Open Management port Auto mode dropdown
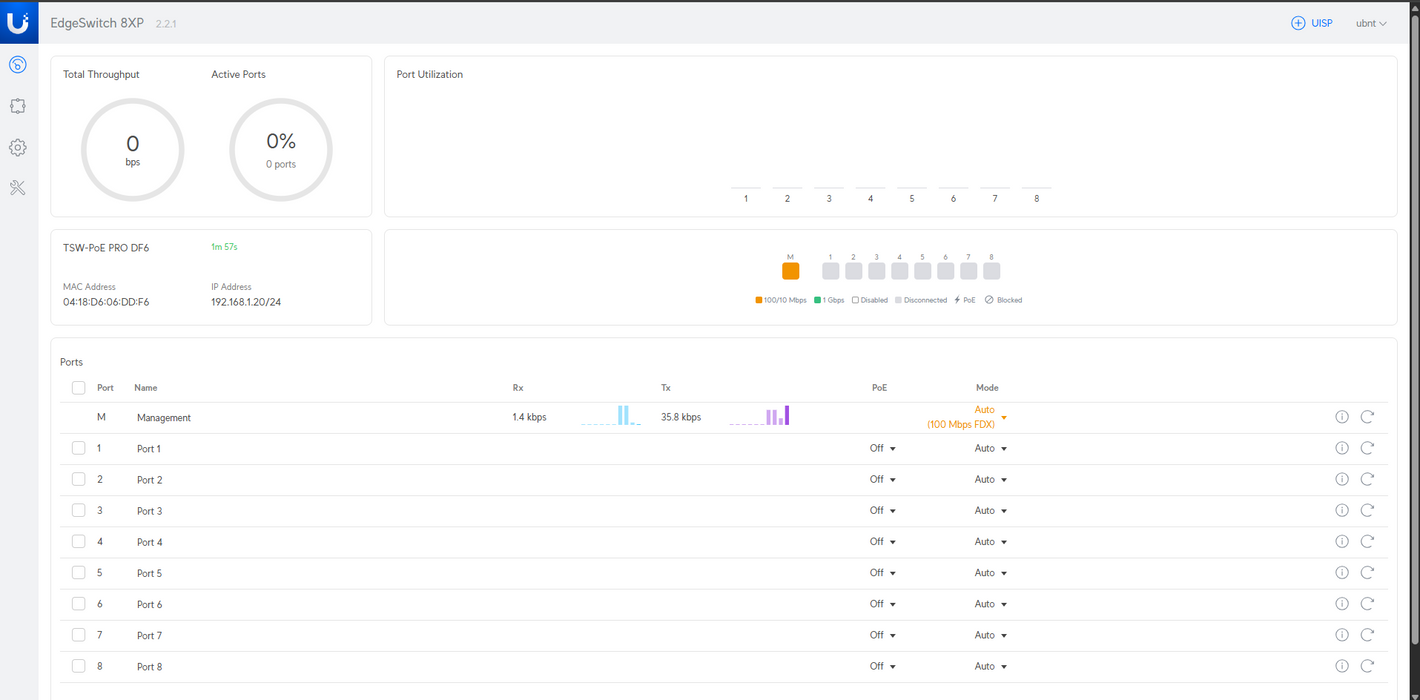 pos(967,417)
